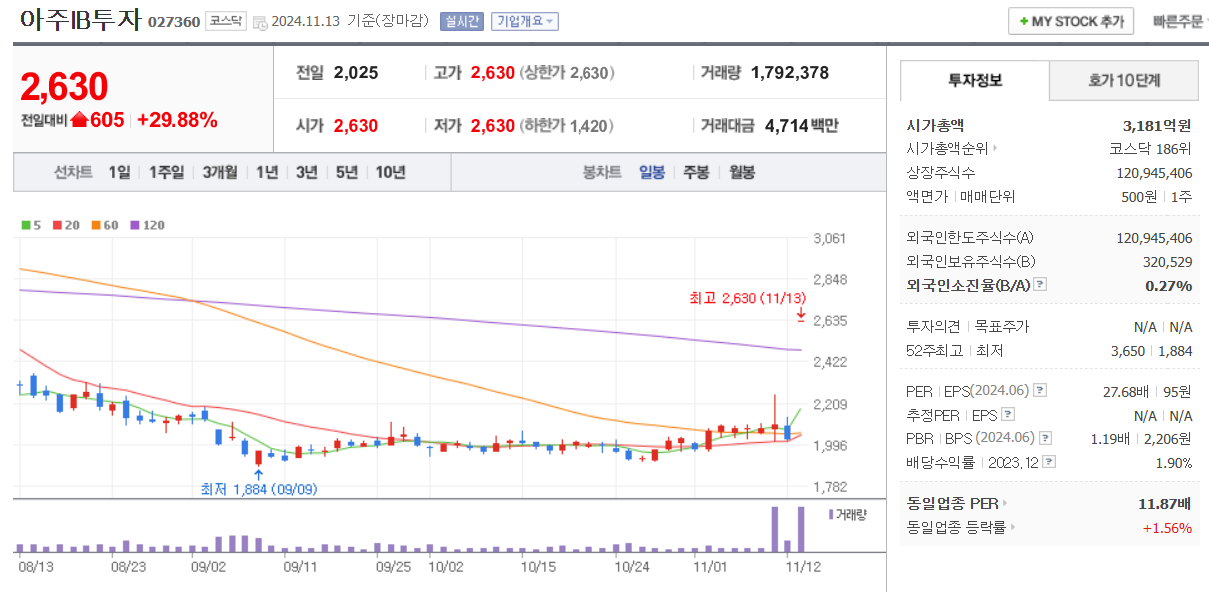Click the purple 120-day moving average swatch
Screen dimensions: 1209x592
[x=134, y=225]
